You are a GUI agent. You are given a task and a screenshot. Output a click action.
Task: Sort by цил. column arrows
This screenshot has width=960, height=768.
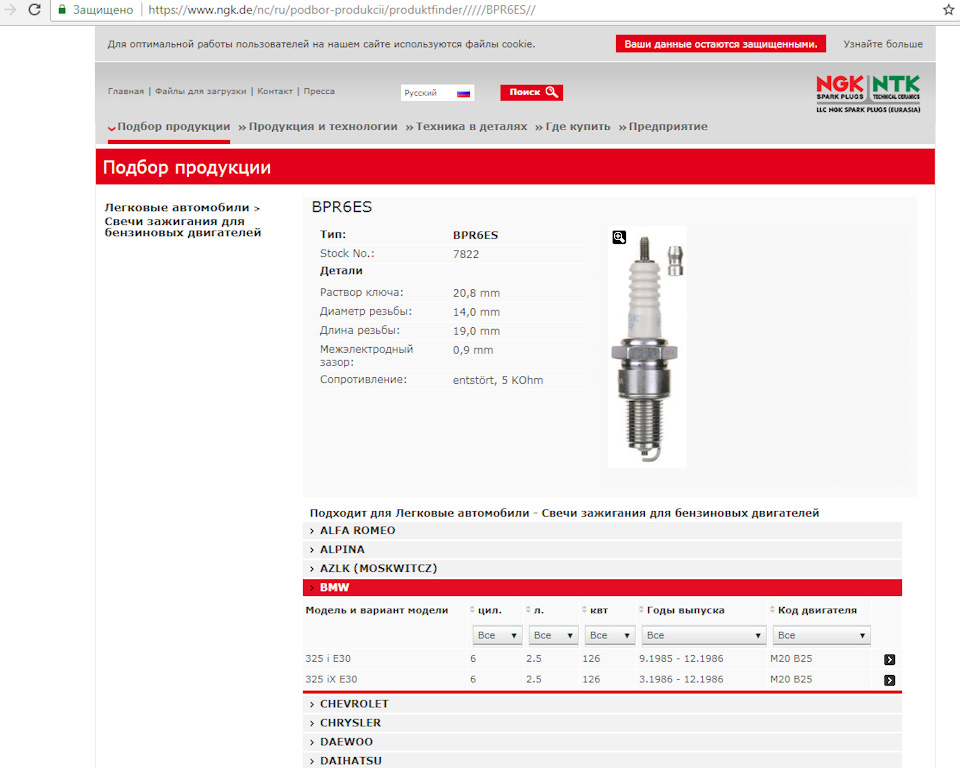click(x=472, y=610)
